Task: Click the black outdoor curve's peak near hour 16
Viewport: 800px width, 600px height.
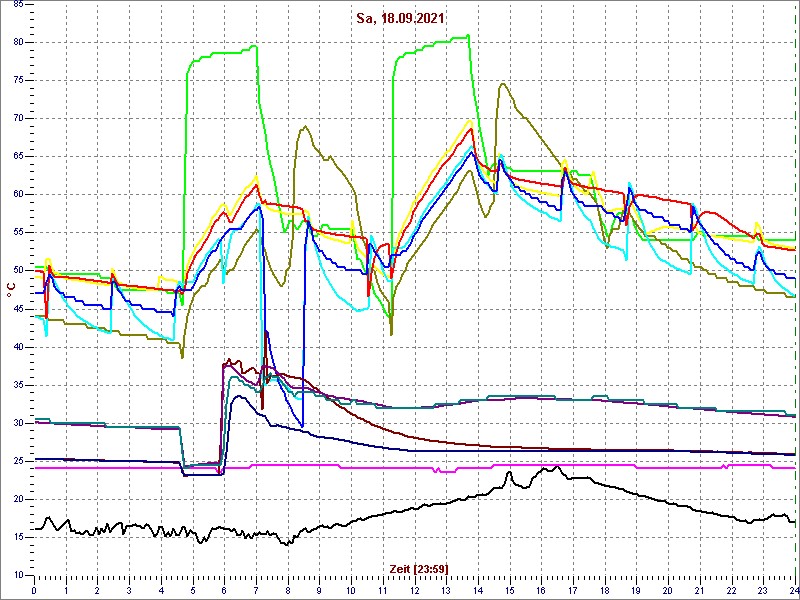Action: (556, 467)
